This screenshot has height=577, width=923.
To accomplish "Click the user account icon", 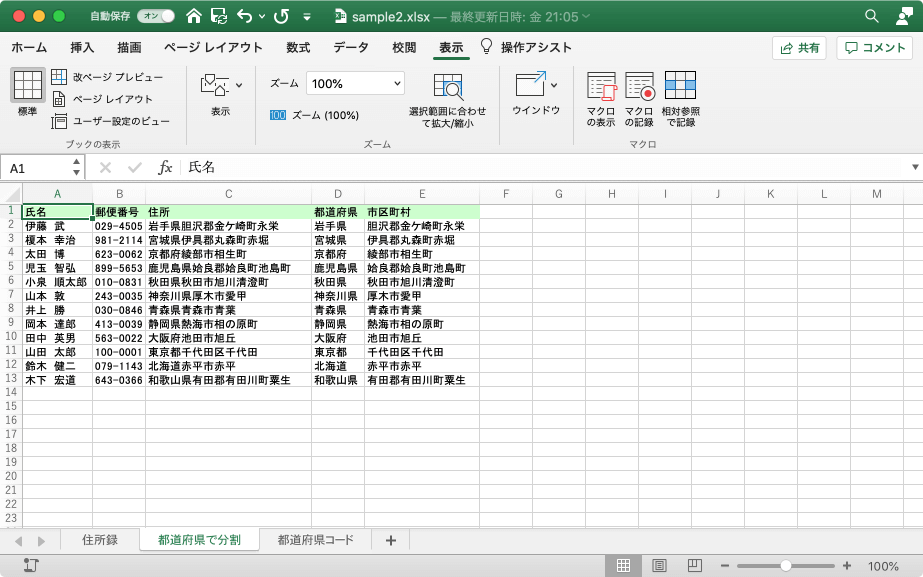I will point(904,16).
